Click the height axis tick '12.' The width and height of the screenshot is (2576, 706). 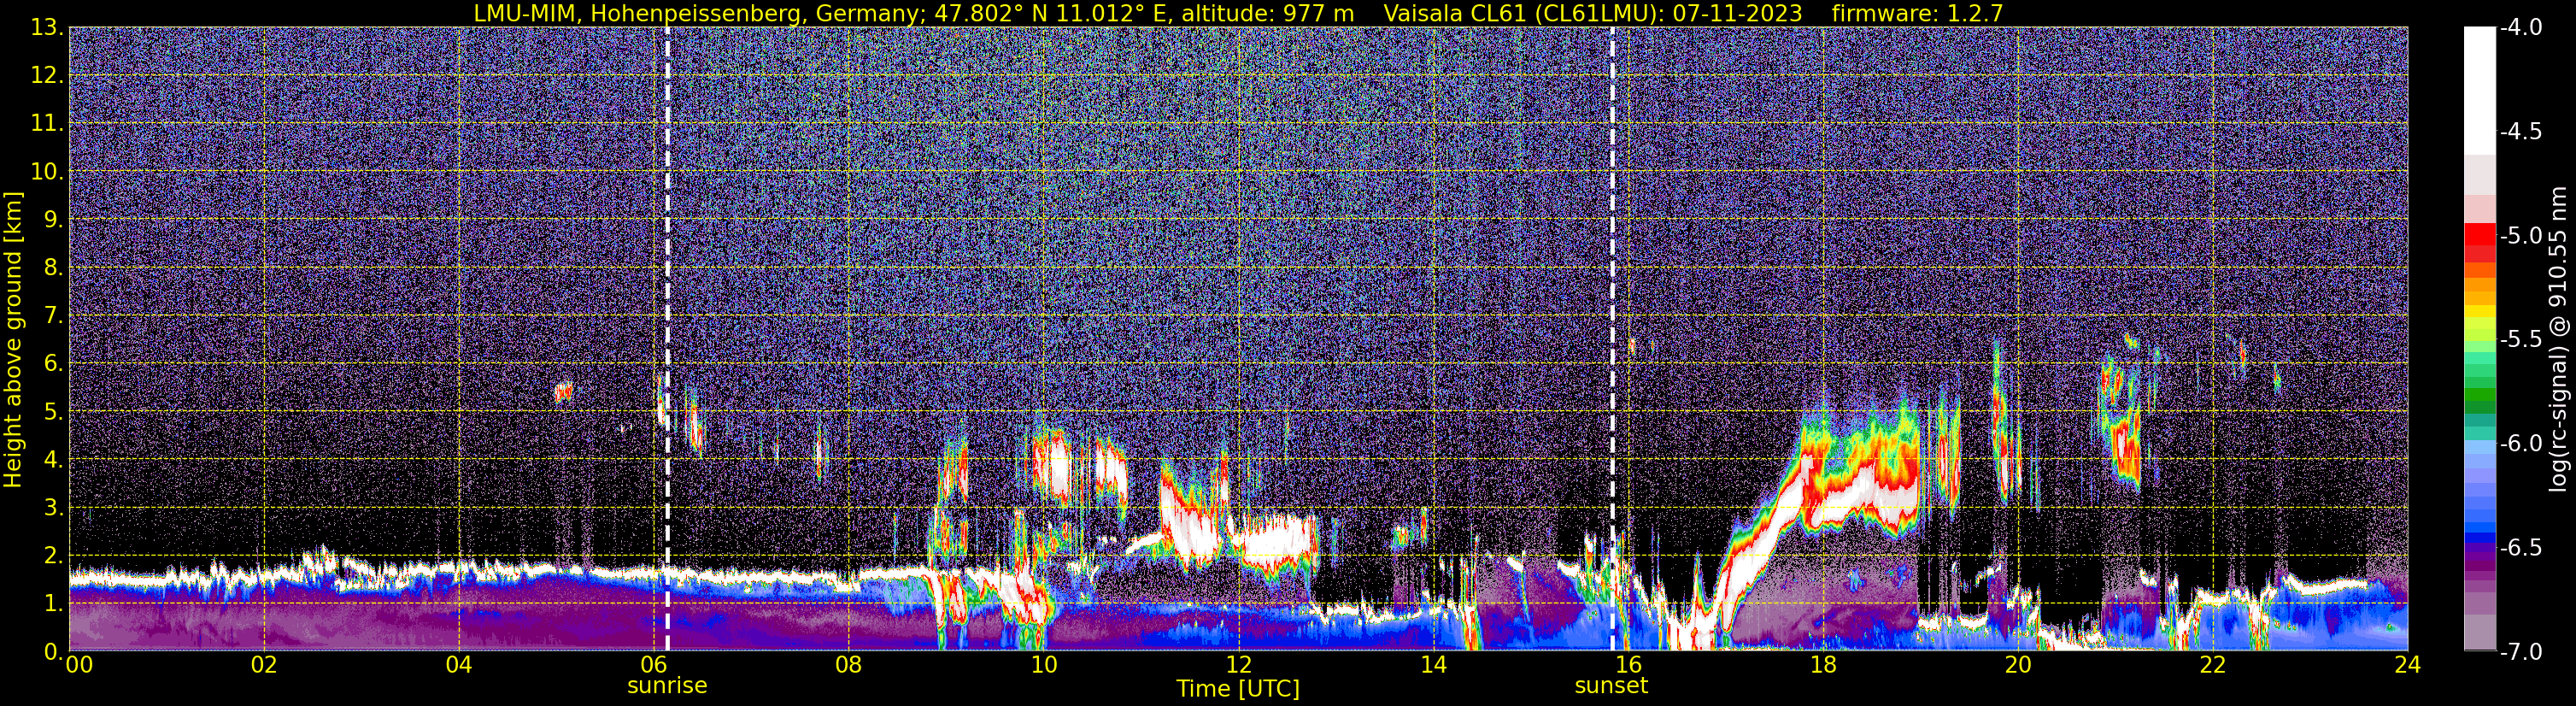click(47, 76)
